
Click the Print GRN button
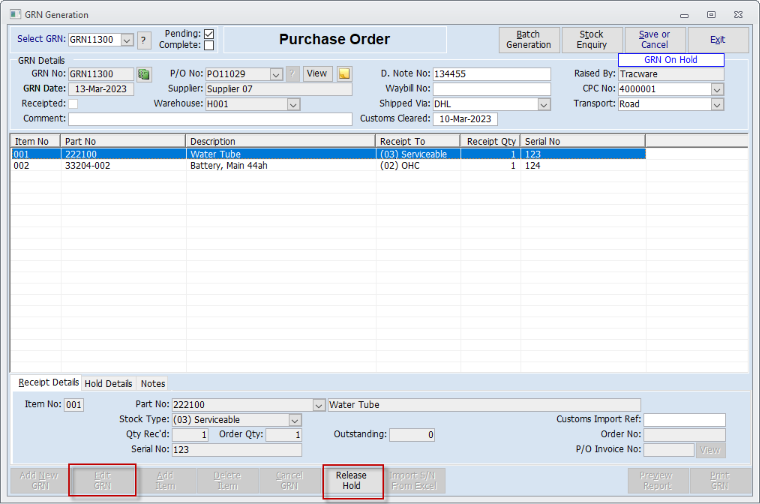tap(720, 481)
